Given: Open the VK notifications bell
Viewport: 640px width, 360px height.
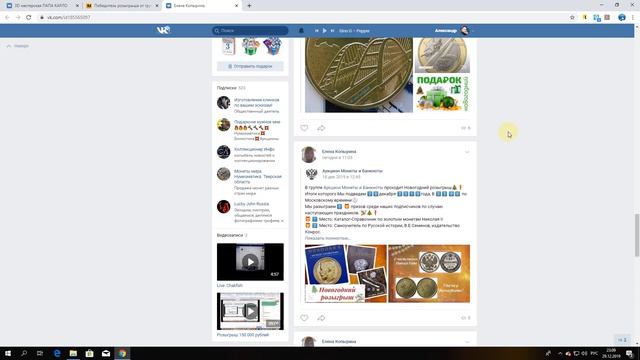Looking at the screenshot, I should click(301, 31).
